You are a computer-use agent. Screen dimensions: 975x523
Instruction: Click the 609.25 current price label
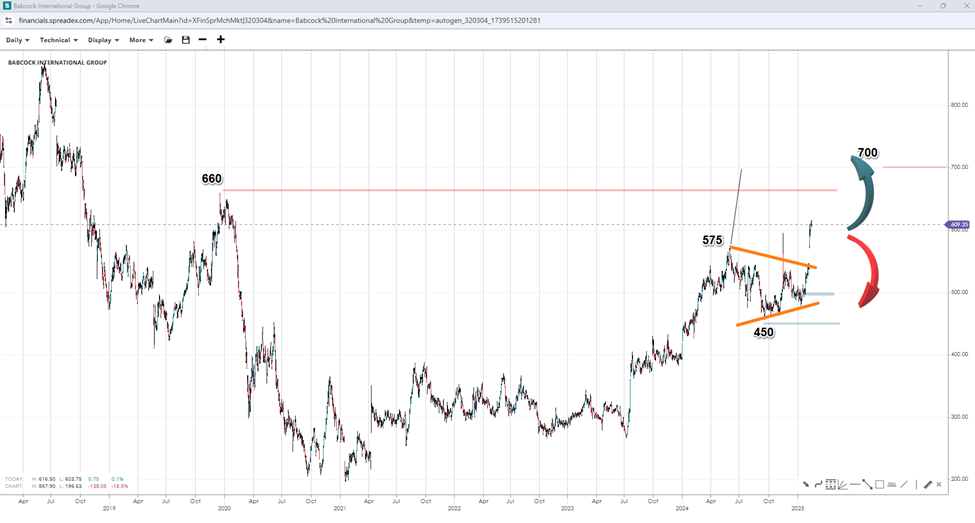coord(957,225)
